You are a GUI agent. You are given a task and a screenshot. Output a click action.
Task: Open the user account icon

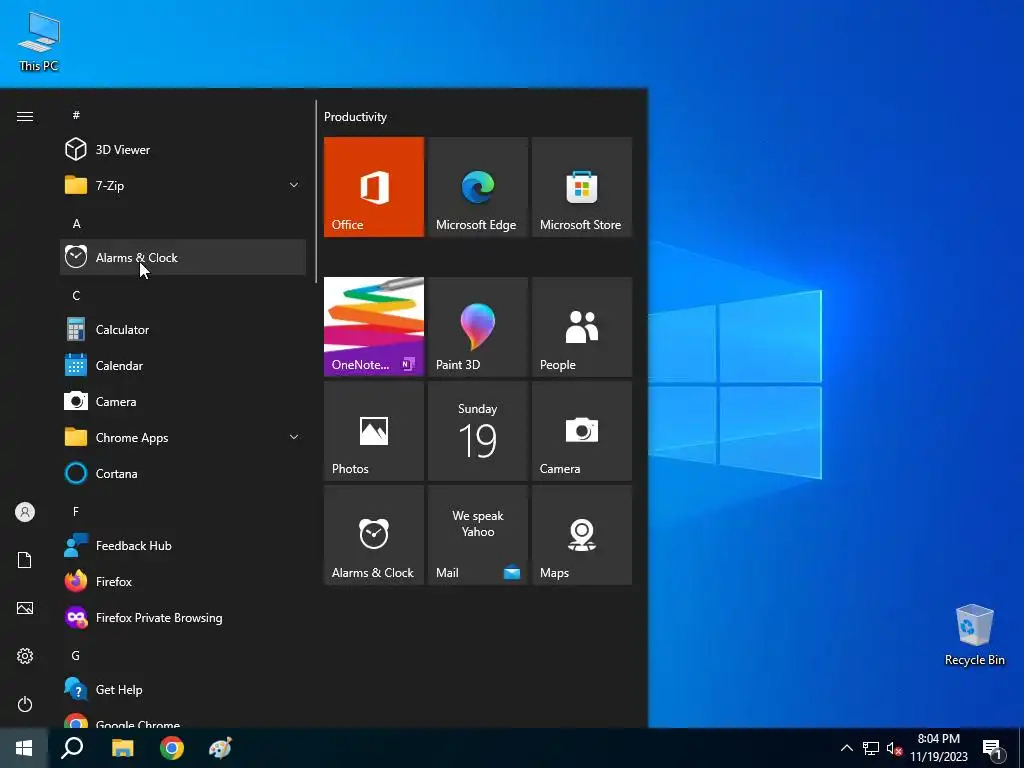(x=25, y=512)
